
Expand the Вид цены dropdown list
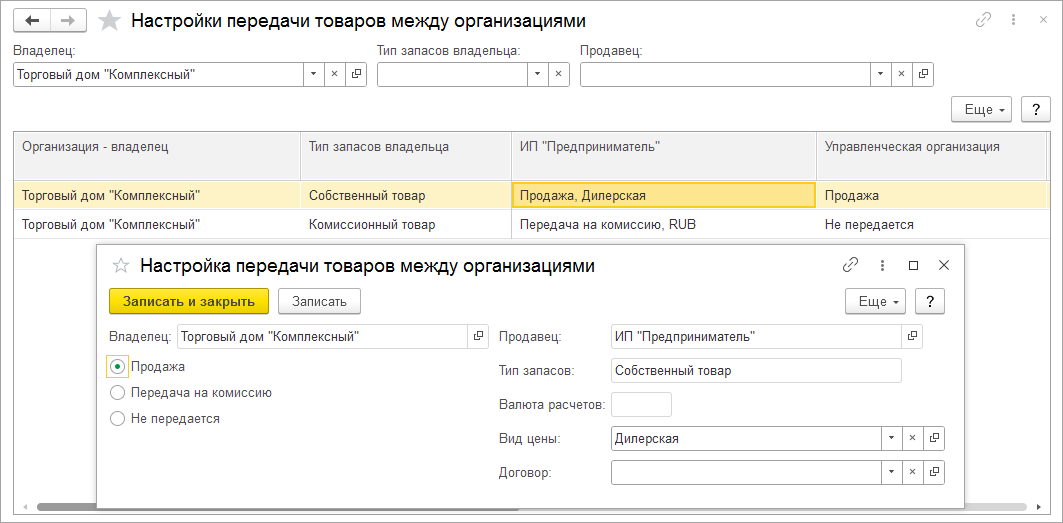890,438
